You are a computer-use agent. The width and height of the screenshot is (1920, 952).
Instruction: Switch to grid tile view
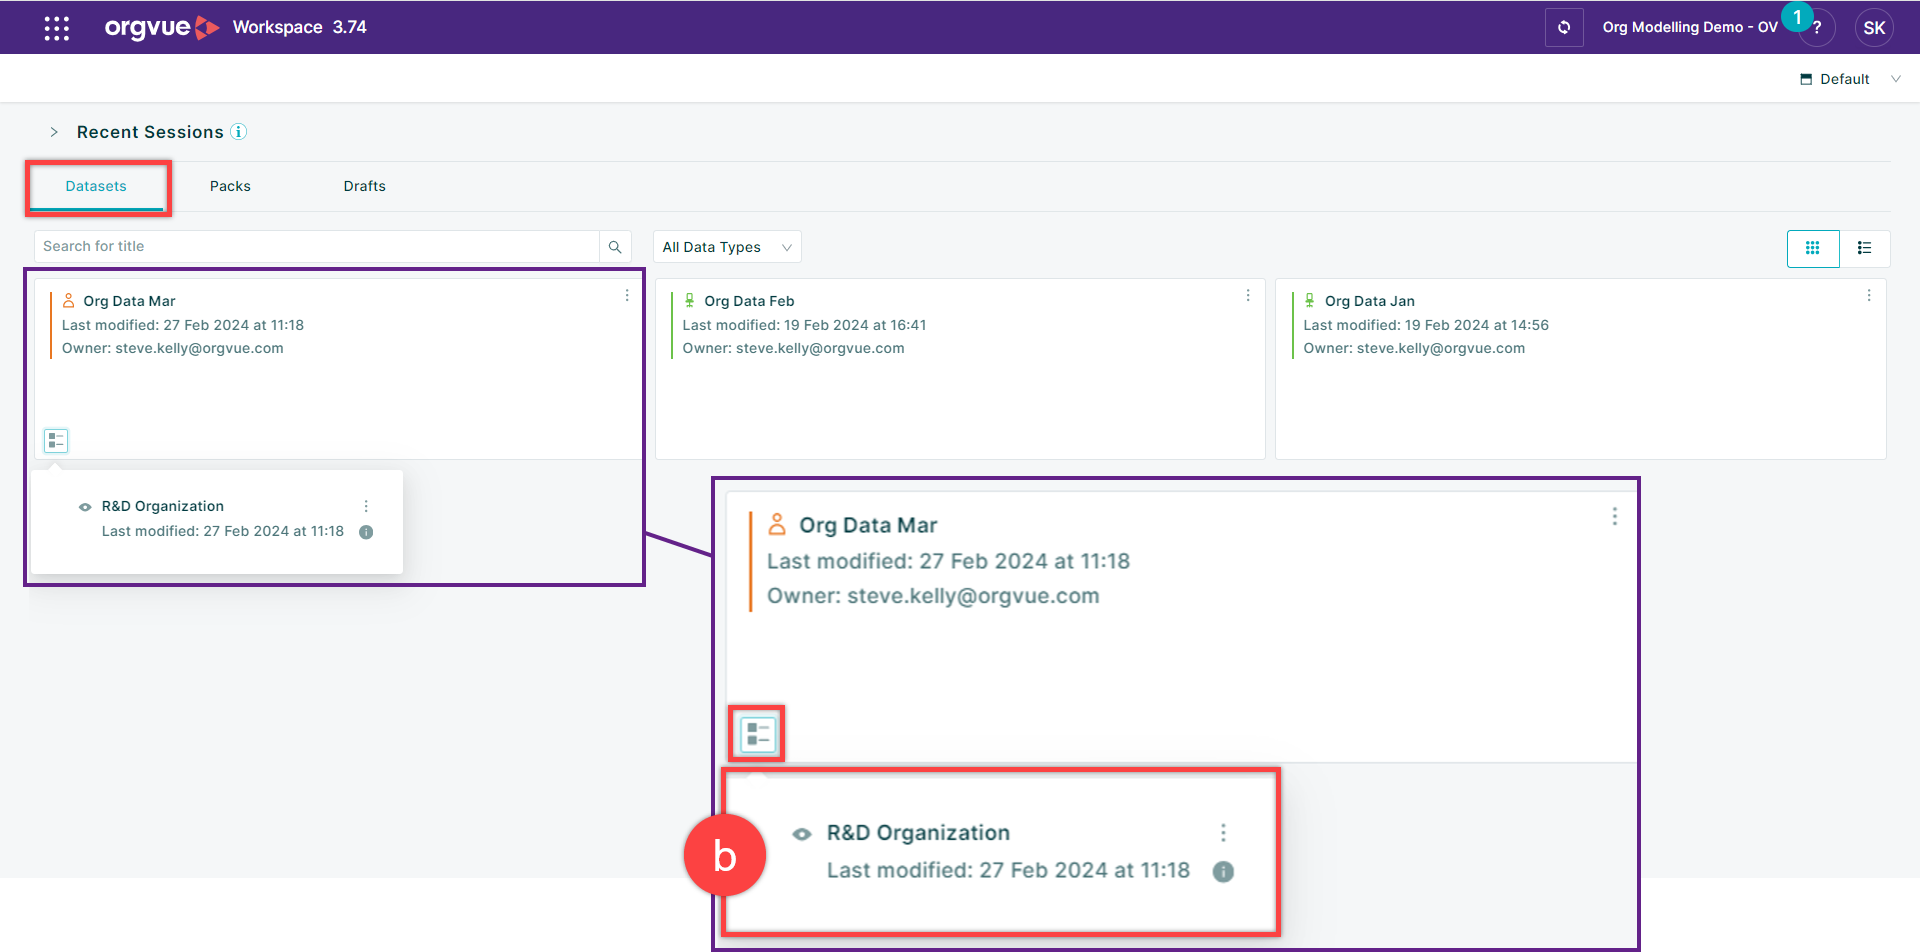click(1812, 248)
